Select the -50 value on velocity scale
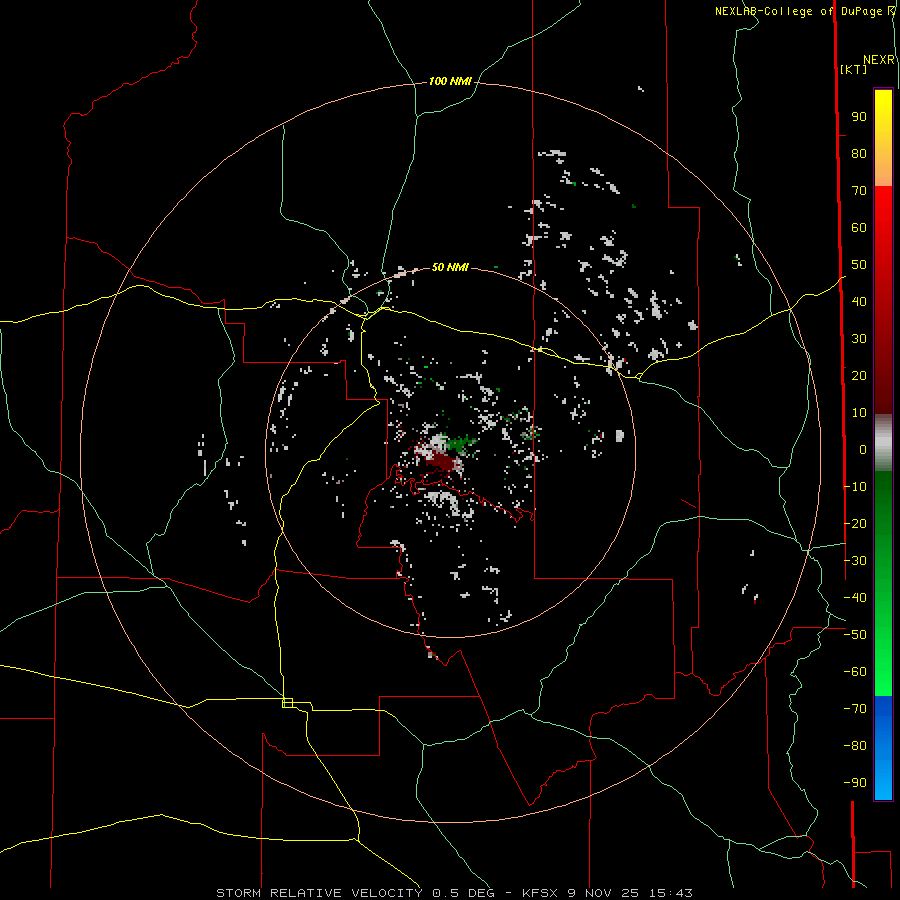This screenshot has height=900, width=900. 855,635
